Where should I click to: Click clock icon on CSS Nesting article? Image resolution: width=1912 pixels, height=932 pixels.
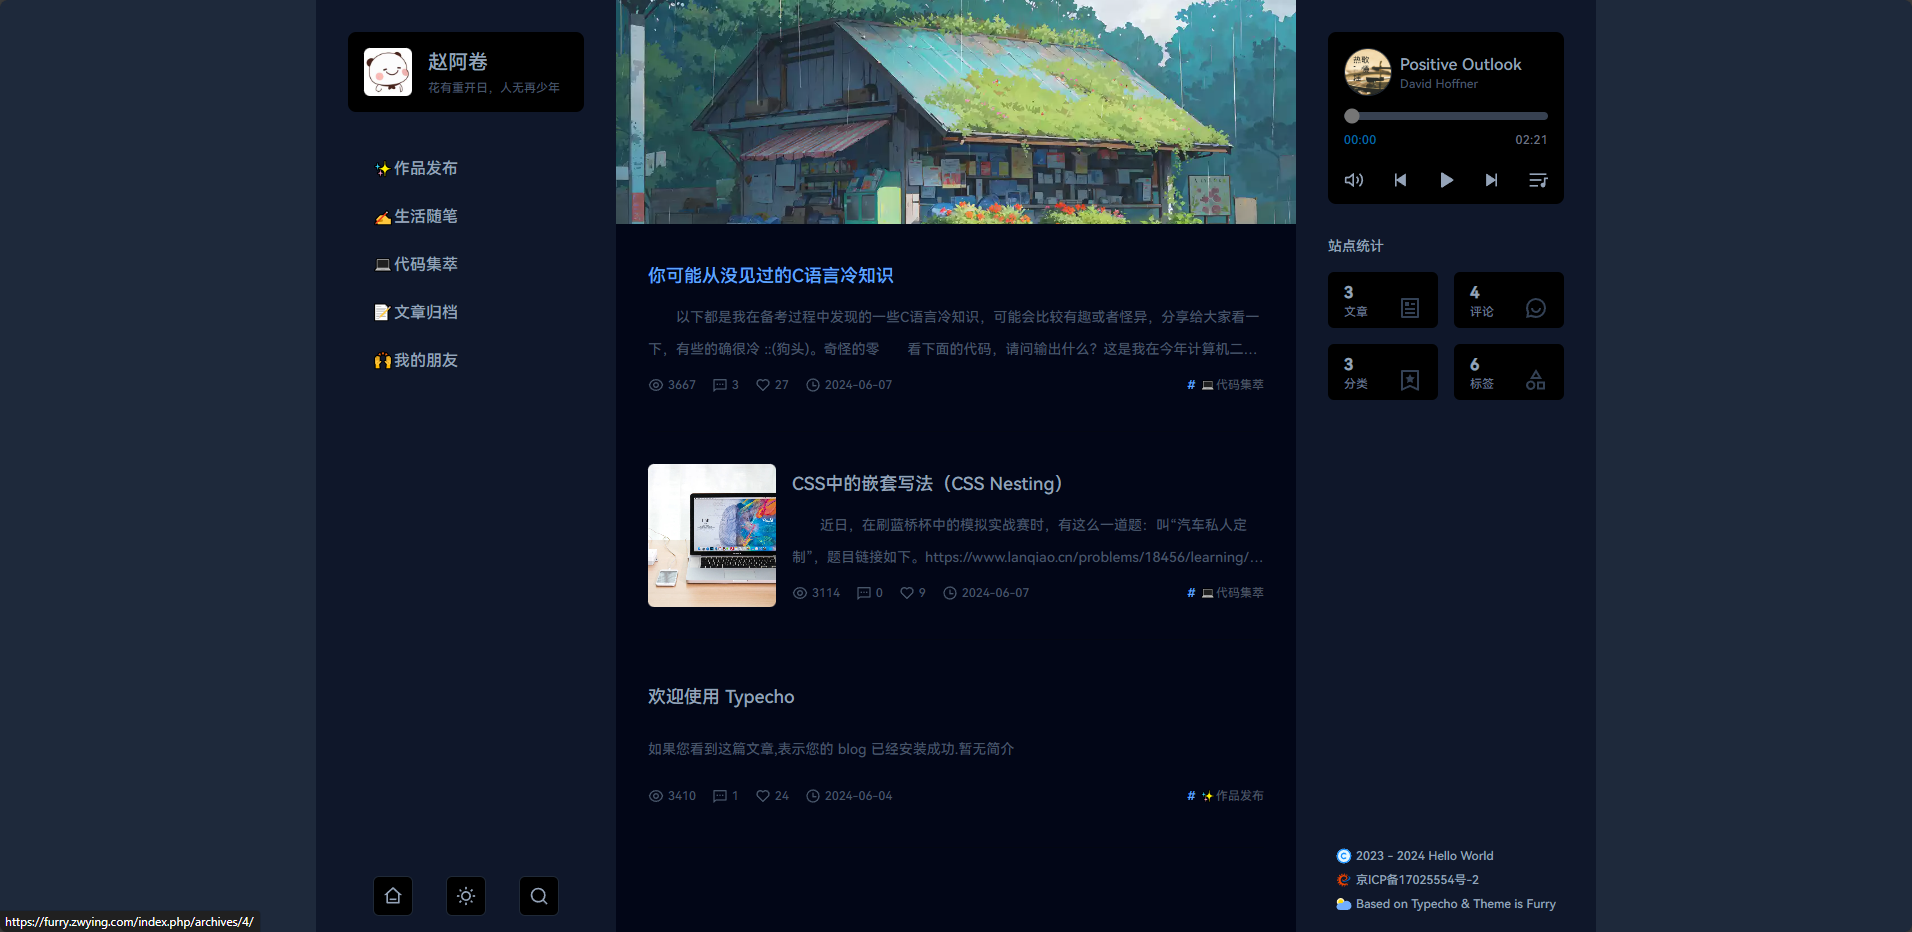(x=950, y=593)
